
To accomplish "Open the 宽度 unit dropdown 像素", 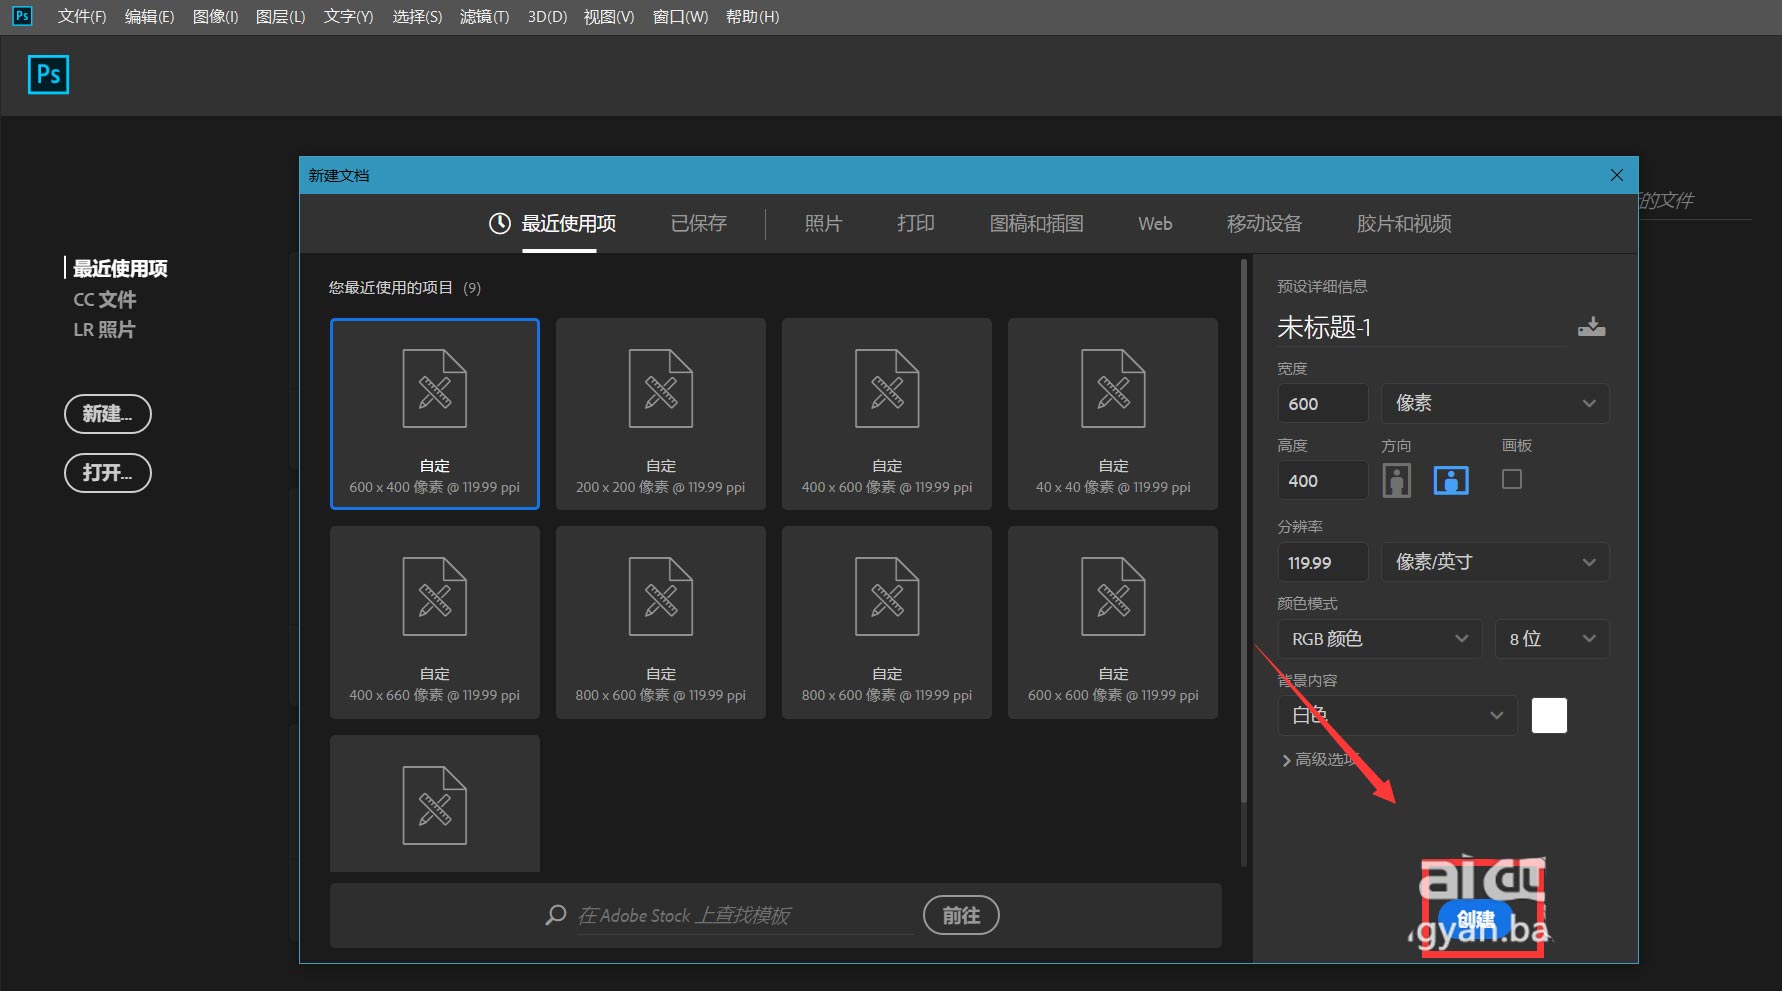I will (1495, 403).
